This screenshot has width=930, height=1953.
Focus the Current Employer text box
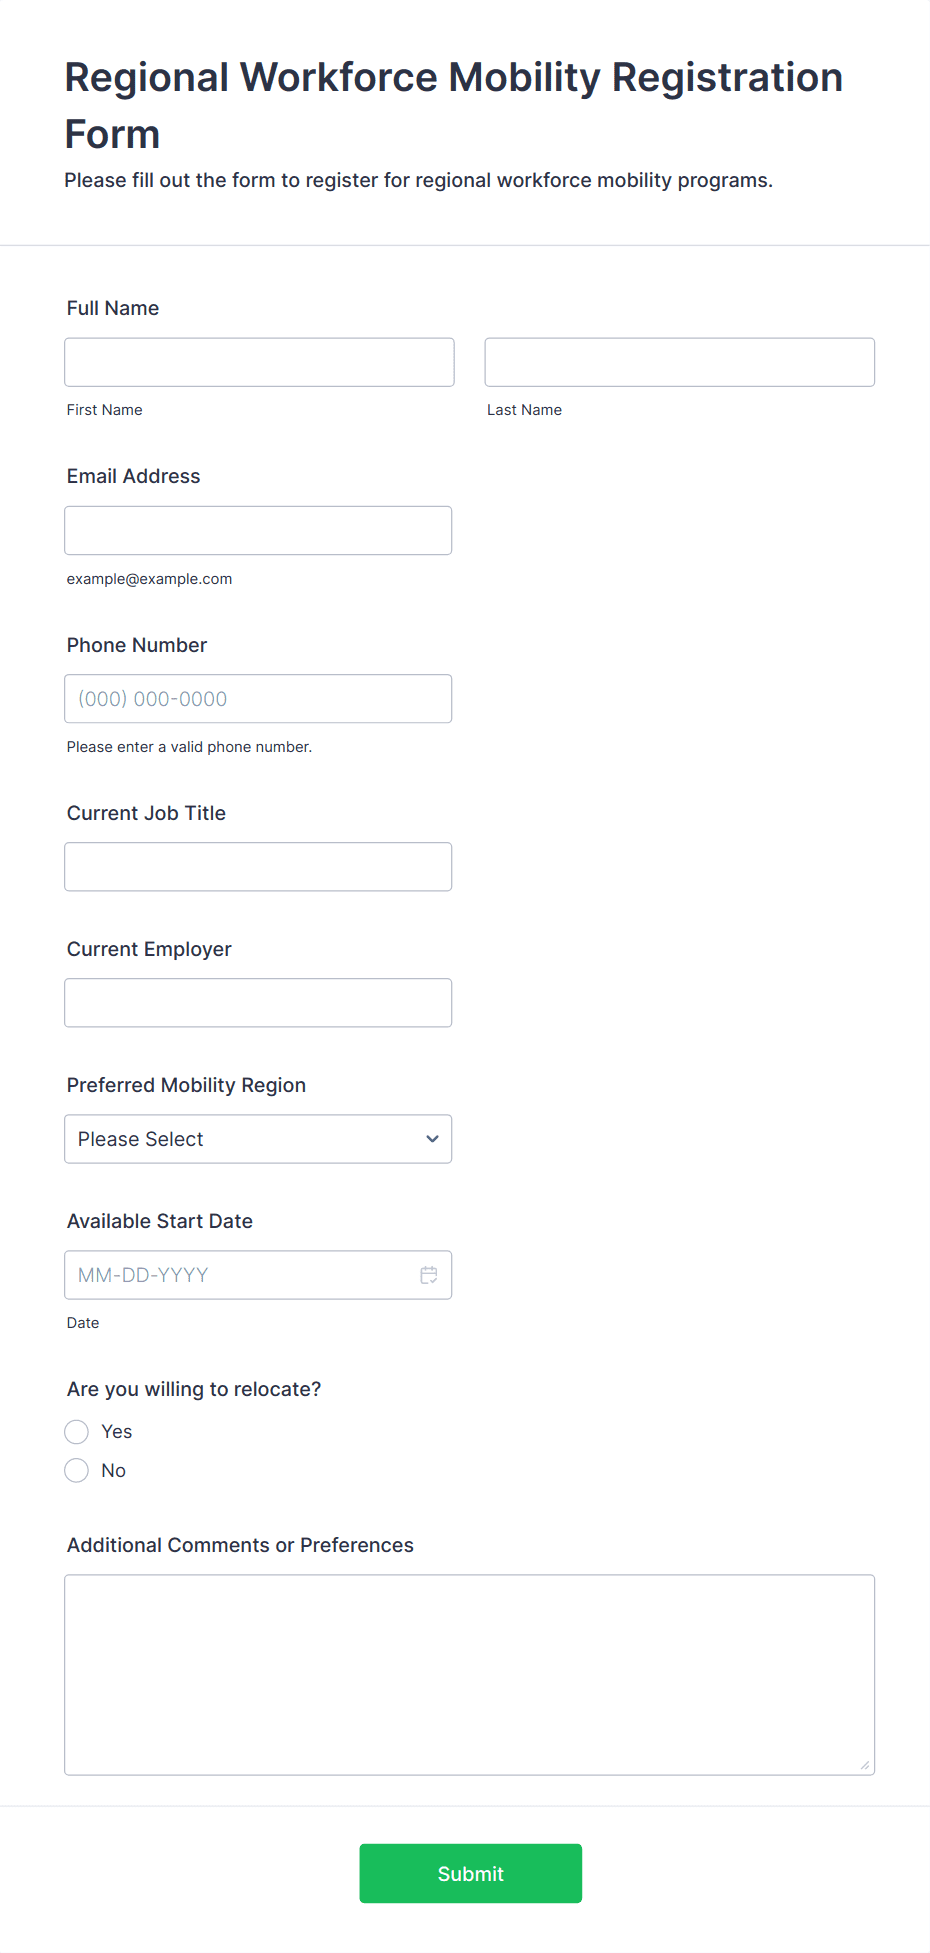pyautogui.click(x=258, y=1003)
